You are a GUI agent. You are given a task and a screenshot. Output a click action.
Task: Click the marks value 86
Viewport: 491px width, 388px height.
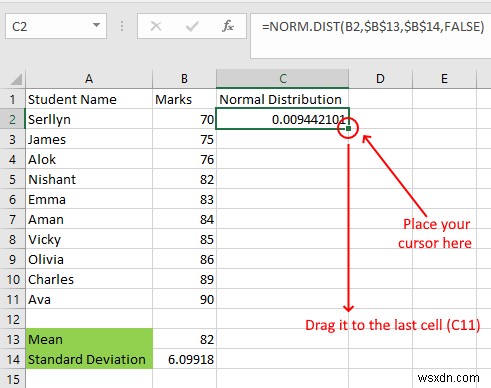tap(184, 259)
